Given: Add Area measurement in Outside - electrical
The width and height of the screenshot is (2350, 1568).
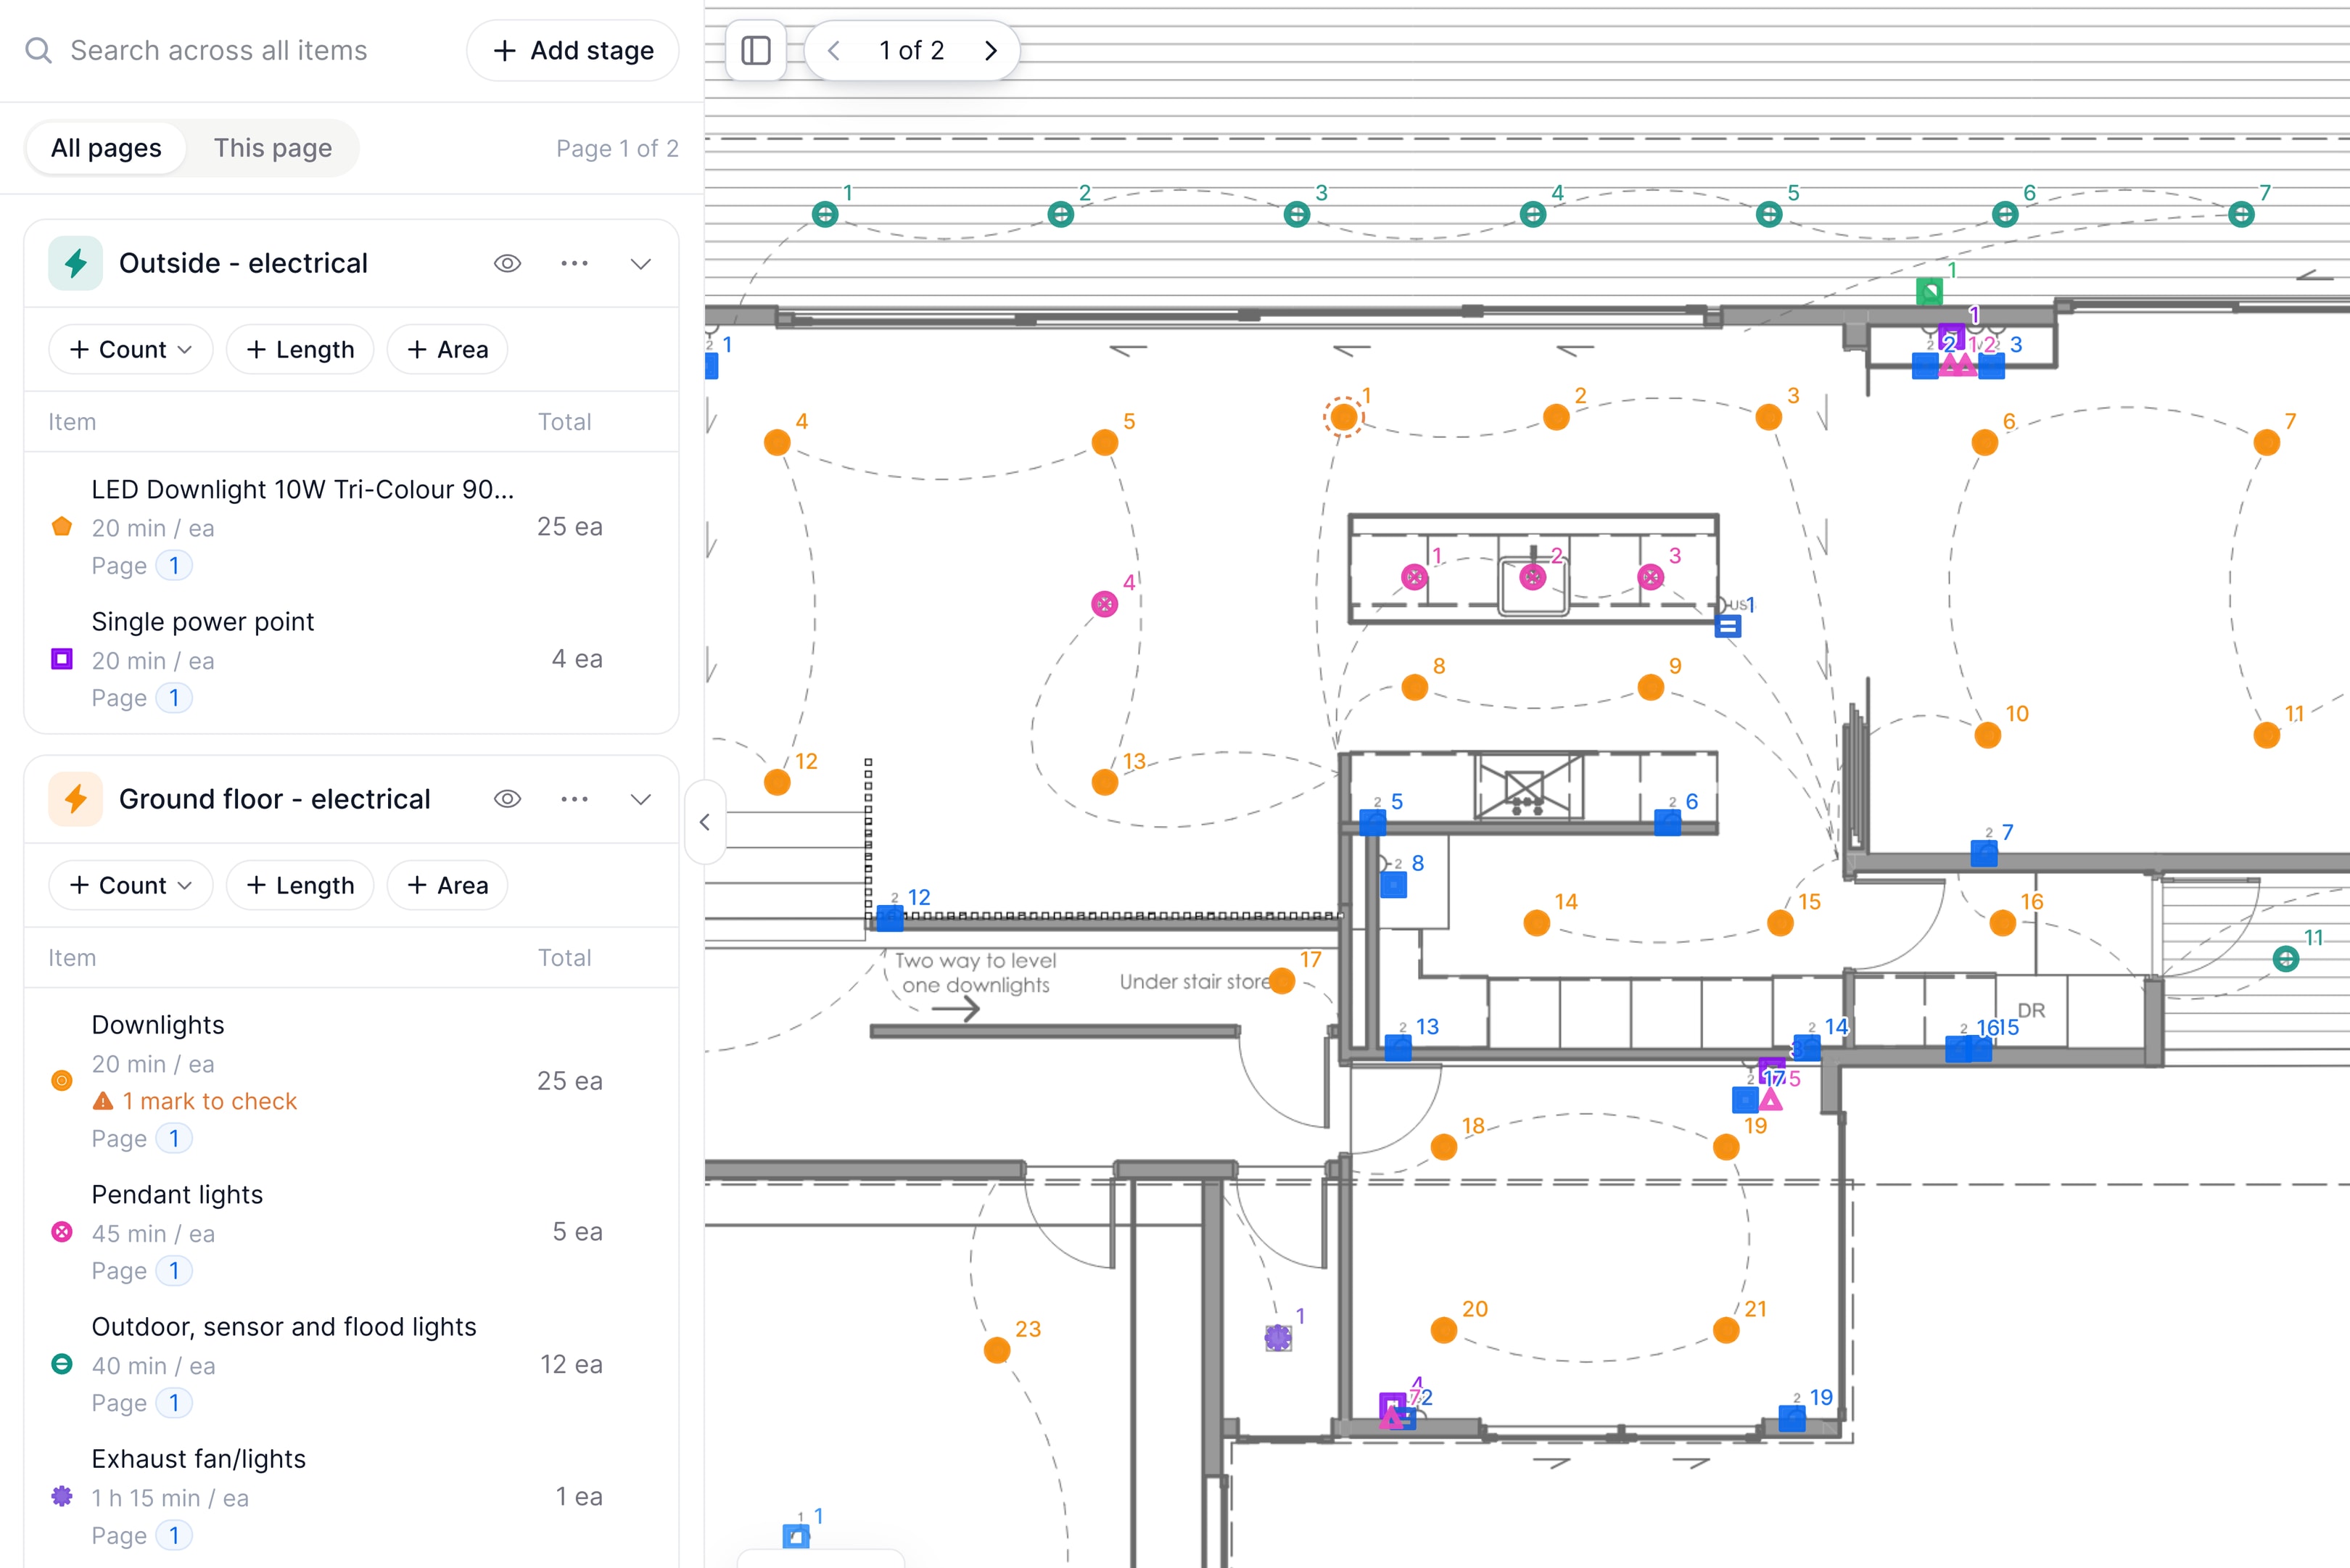Looking at the screenshot, I should point(447,349).
